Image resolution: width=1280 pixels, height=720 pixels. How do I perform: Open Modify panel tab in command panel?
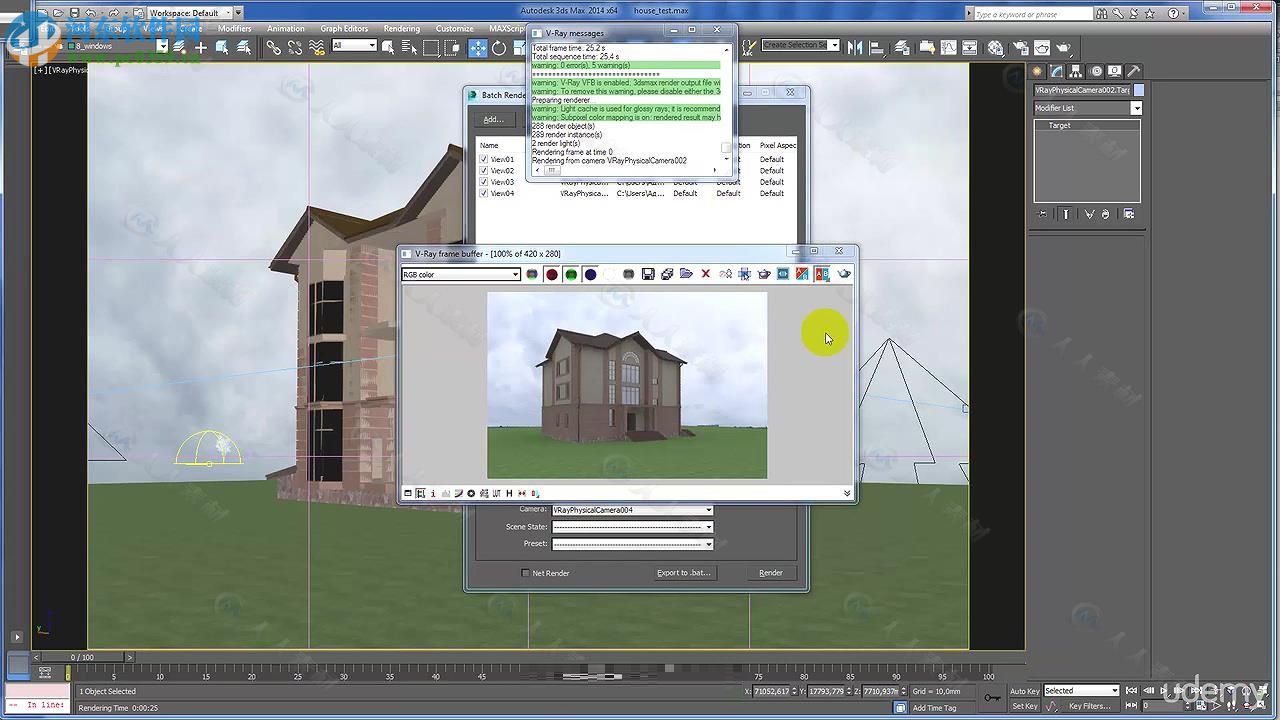(1057, 71)
